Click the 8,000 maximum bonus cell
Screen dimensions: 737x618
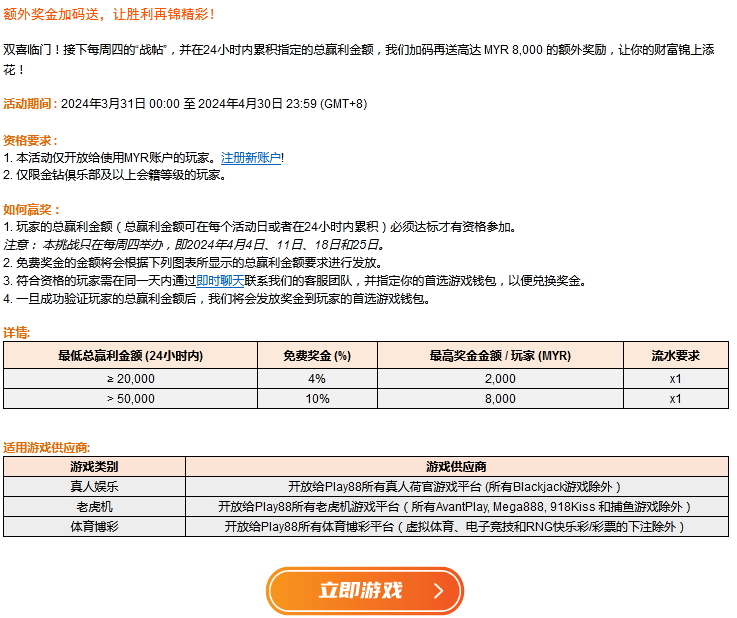[500, 398]
